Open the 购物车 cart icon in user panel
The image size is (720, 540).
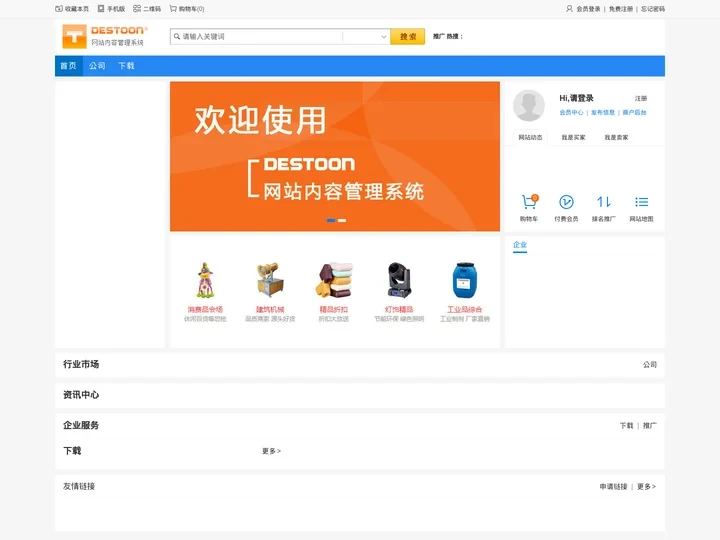(x=529, y=202)
